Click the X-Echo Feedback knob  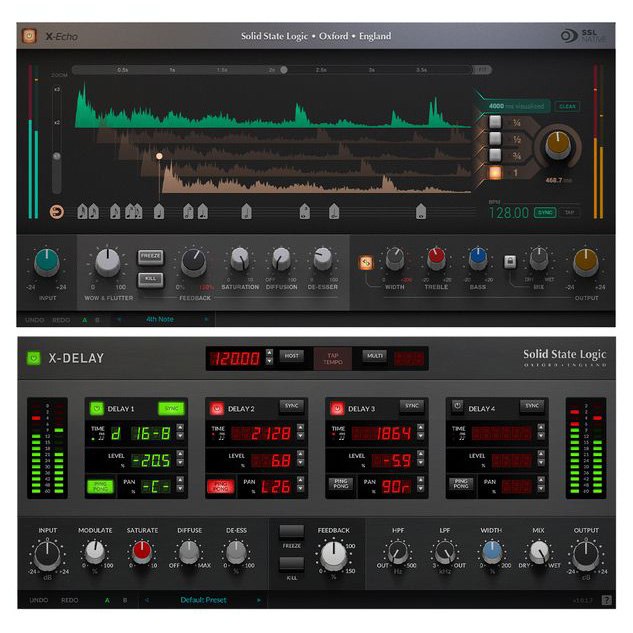(194, 262)
